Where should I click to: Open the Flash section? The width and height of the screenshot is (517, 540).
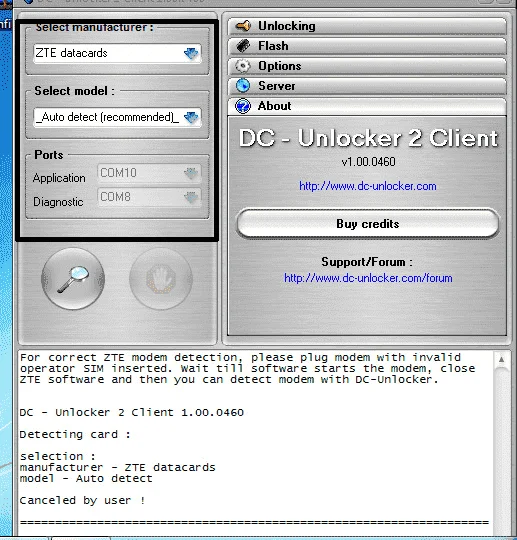[x=367, y=46]
